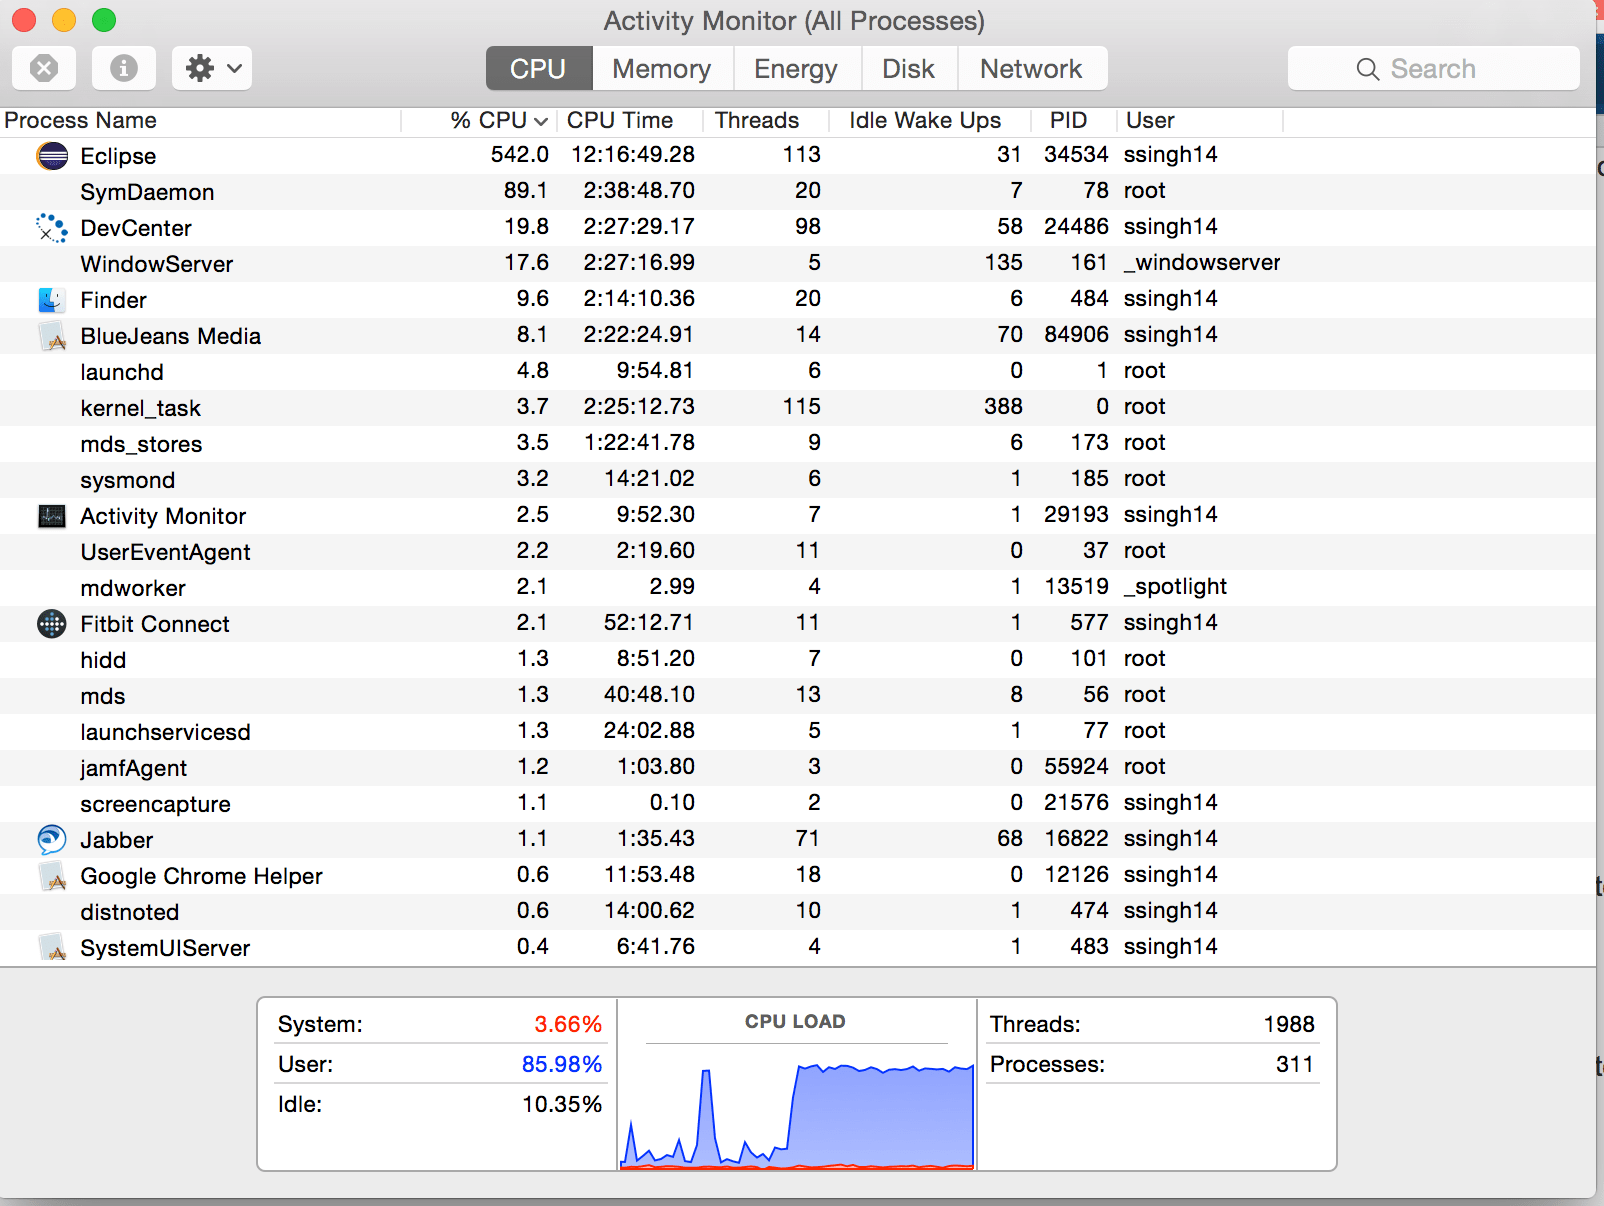The width and height of the screenshot is (1604, 1206).
Task: Click the 388 idle wake ups value
Action: (1003, 407)
